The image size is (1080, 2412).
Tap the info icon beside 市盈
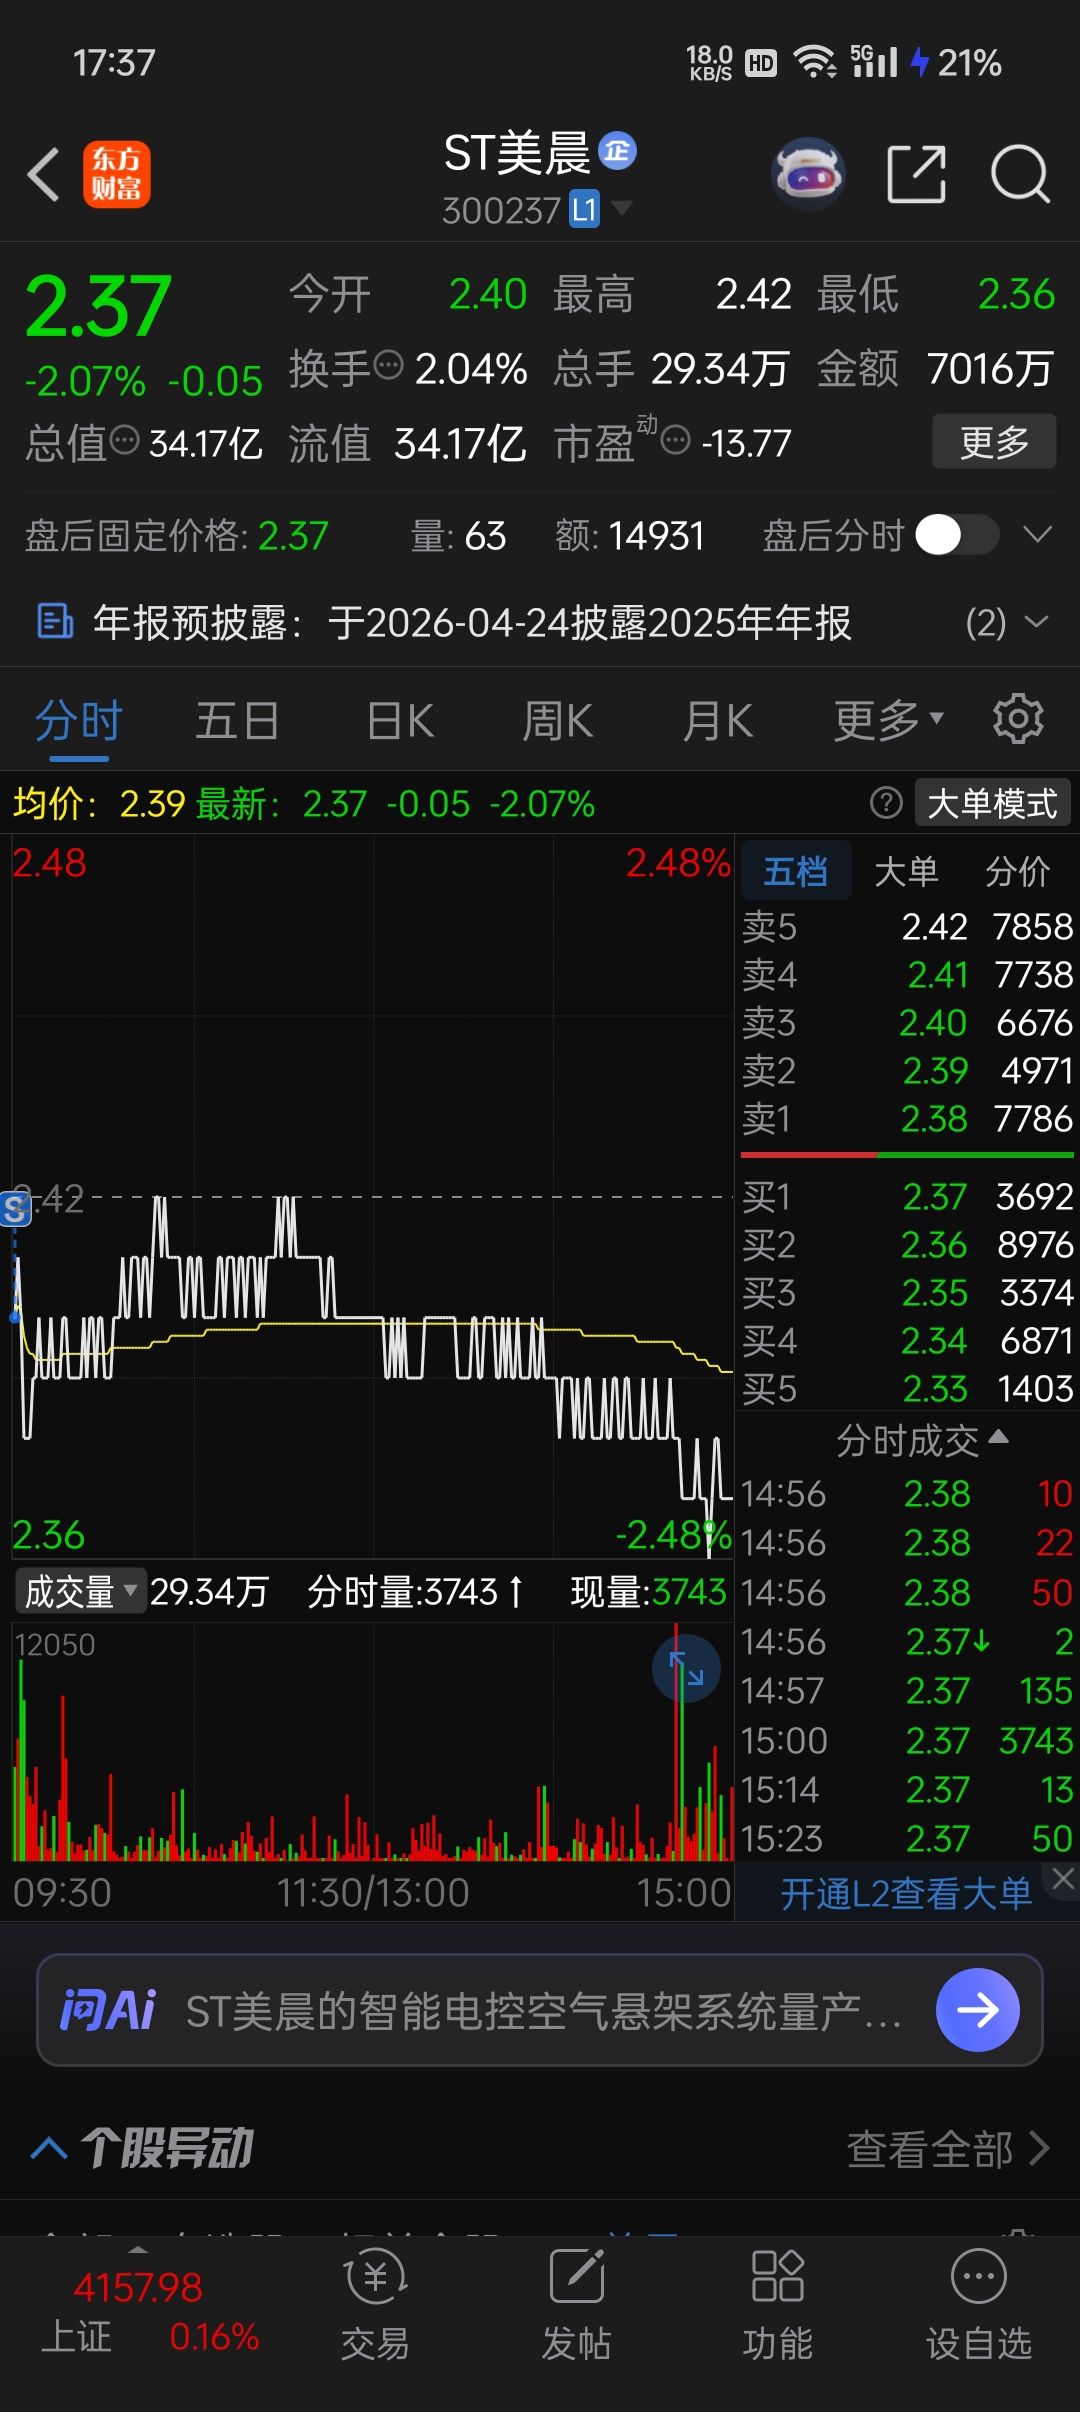pyautogui.click(x=676, y=439)
